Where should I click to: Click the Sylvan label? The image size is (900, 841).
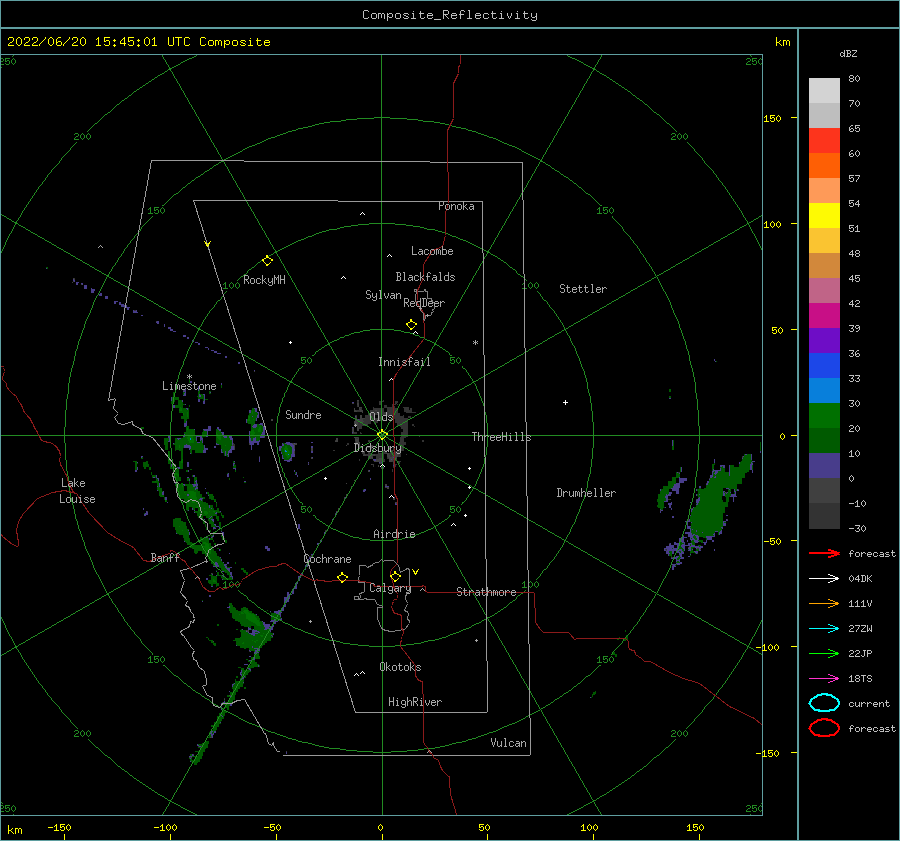click(383, 295)
